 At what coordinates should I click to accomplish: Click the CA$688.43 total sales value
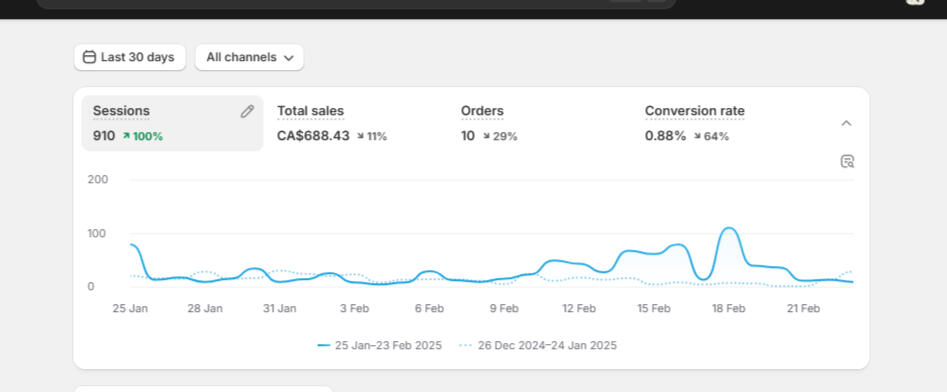(313, 136)
